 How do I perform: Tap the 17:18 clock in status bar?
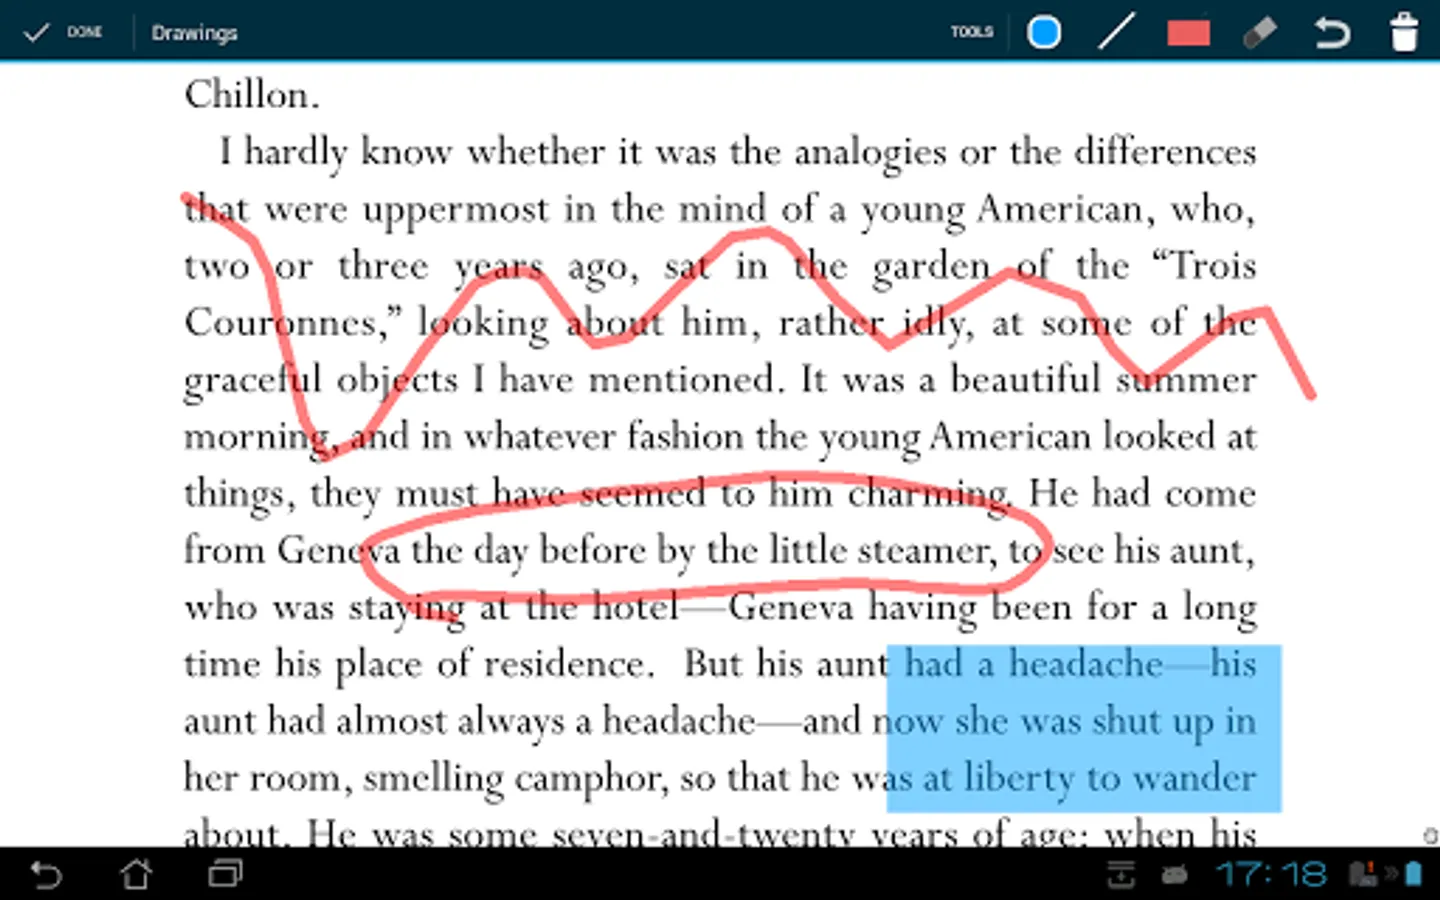point(1271,875)
